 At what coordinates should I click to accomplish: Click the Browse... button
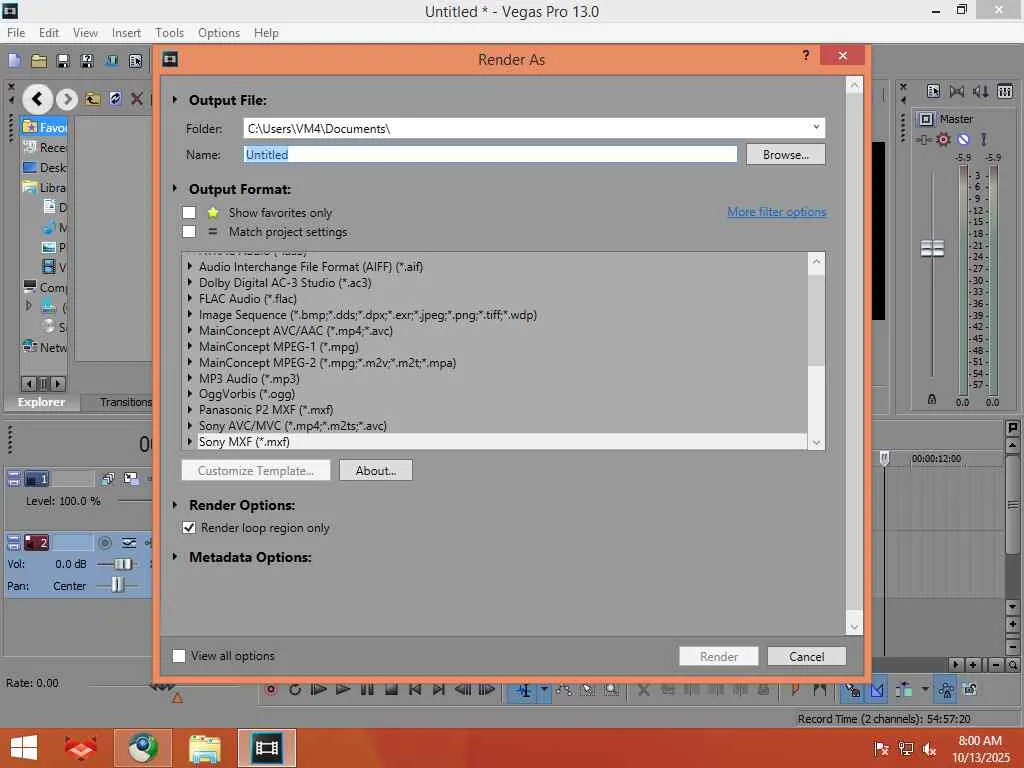click(x=786, y=155)
